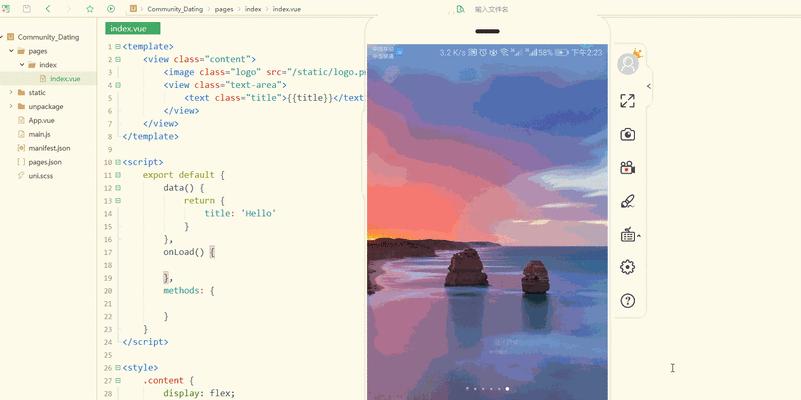Click the run play icon in toolbar
The image size is (801, 400).
pyautogui.click(x=111, y=9)
